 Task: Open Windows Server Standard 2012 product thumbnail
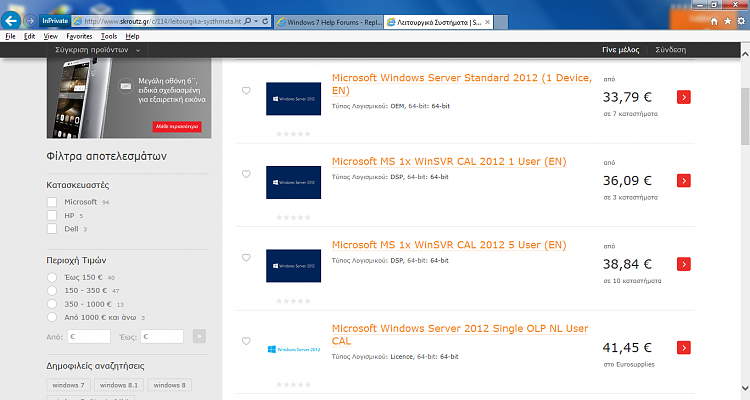point(293,99)
